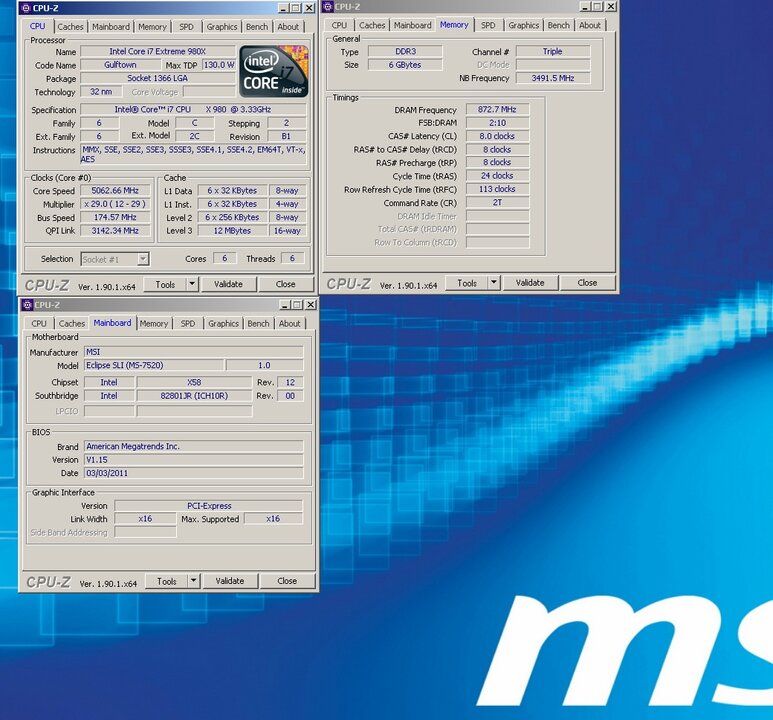
Task: Open SPD tab in the Mainboard window
Action: point(188,324)
